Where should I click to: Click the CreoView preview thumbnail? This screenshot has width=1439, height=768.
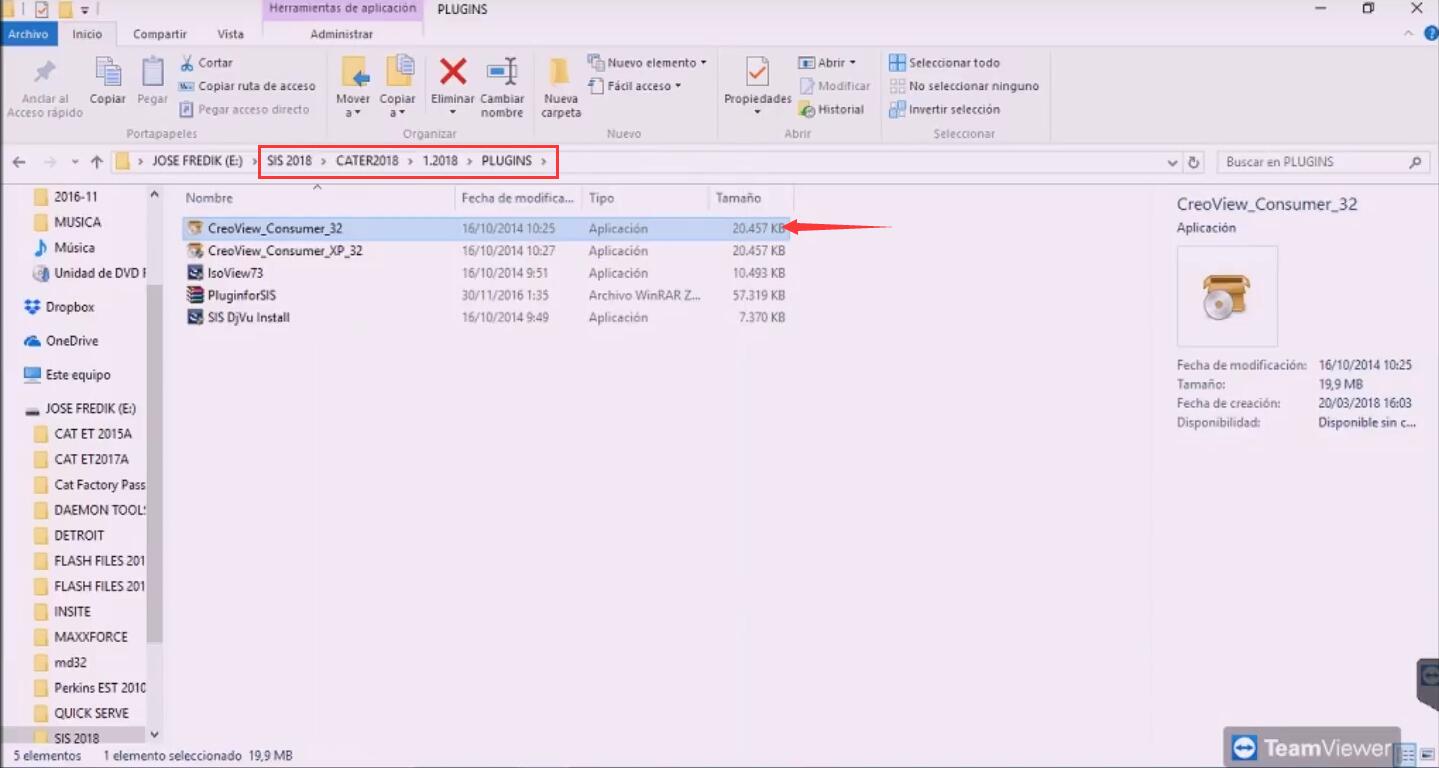tap(1227, 296)
